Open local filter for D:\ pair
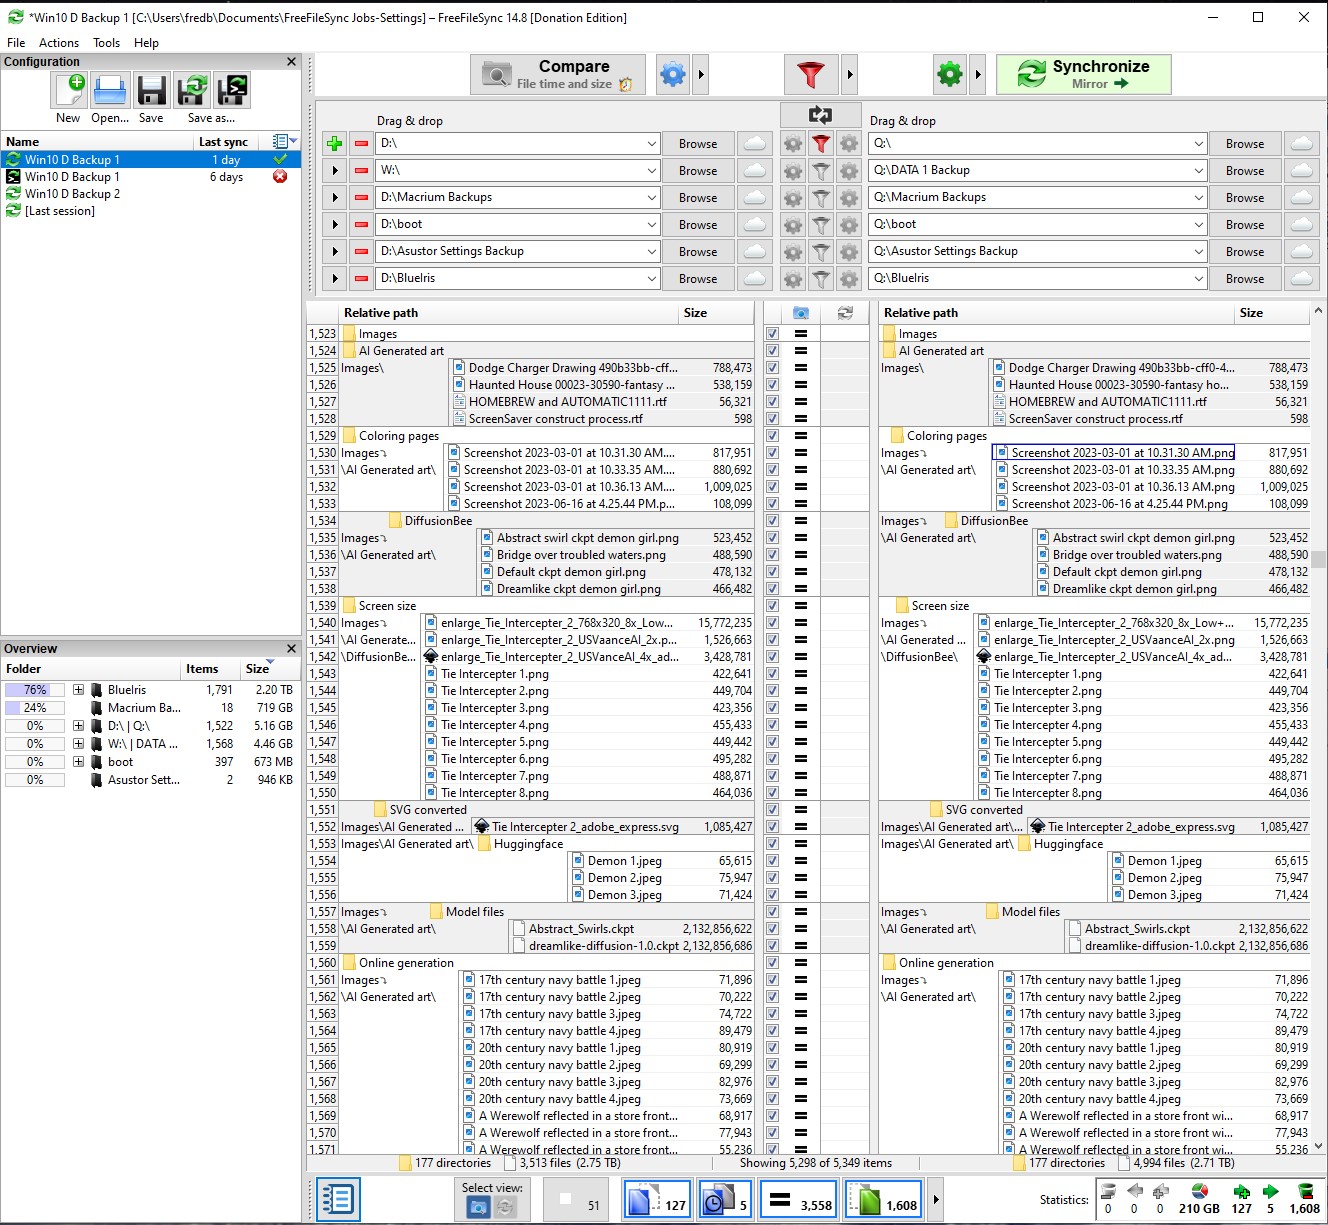 [x=821, y=144]
